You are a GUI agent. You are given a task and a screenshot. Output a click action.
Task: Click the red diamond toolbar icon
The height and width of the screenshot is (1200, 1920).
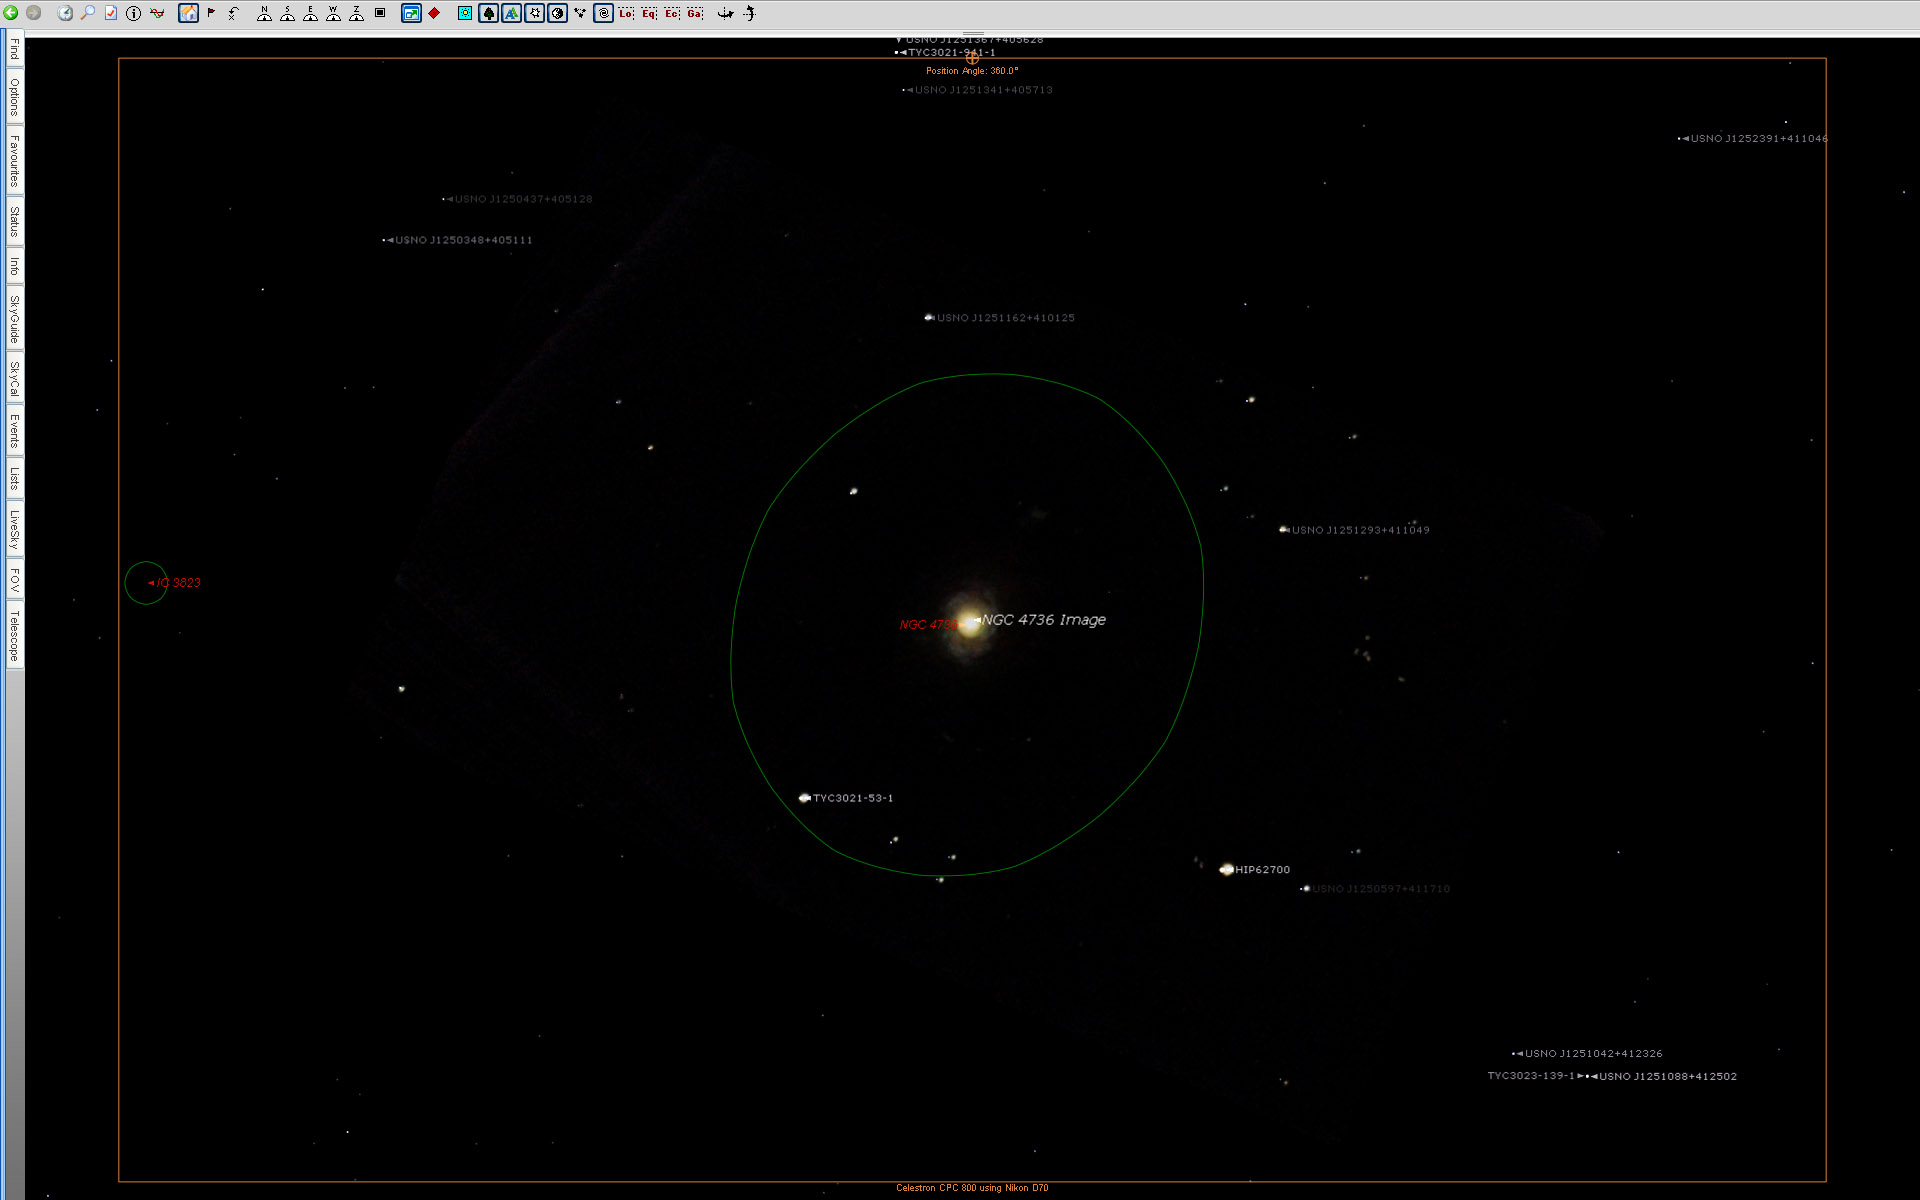coord(434,13)
